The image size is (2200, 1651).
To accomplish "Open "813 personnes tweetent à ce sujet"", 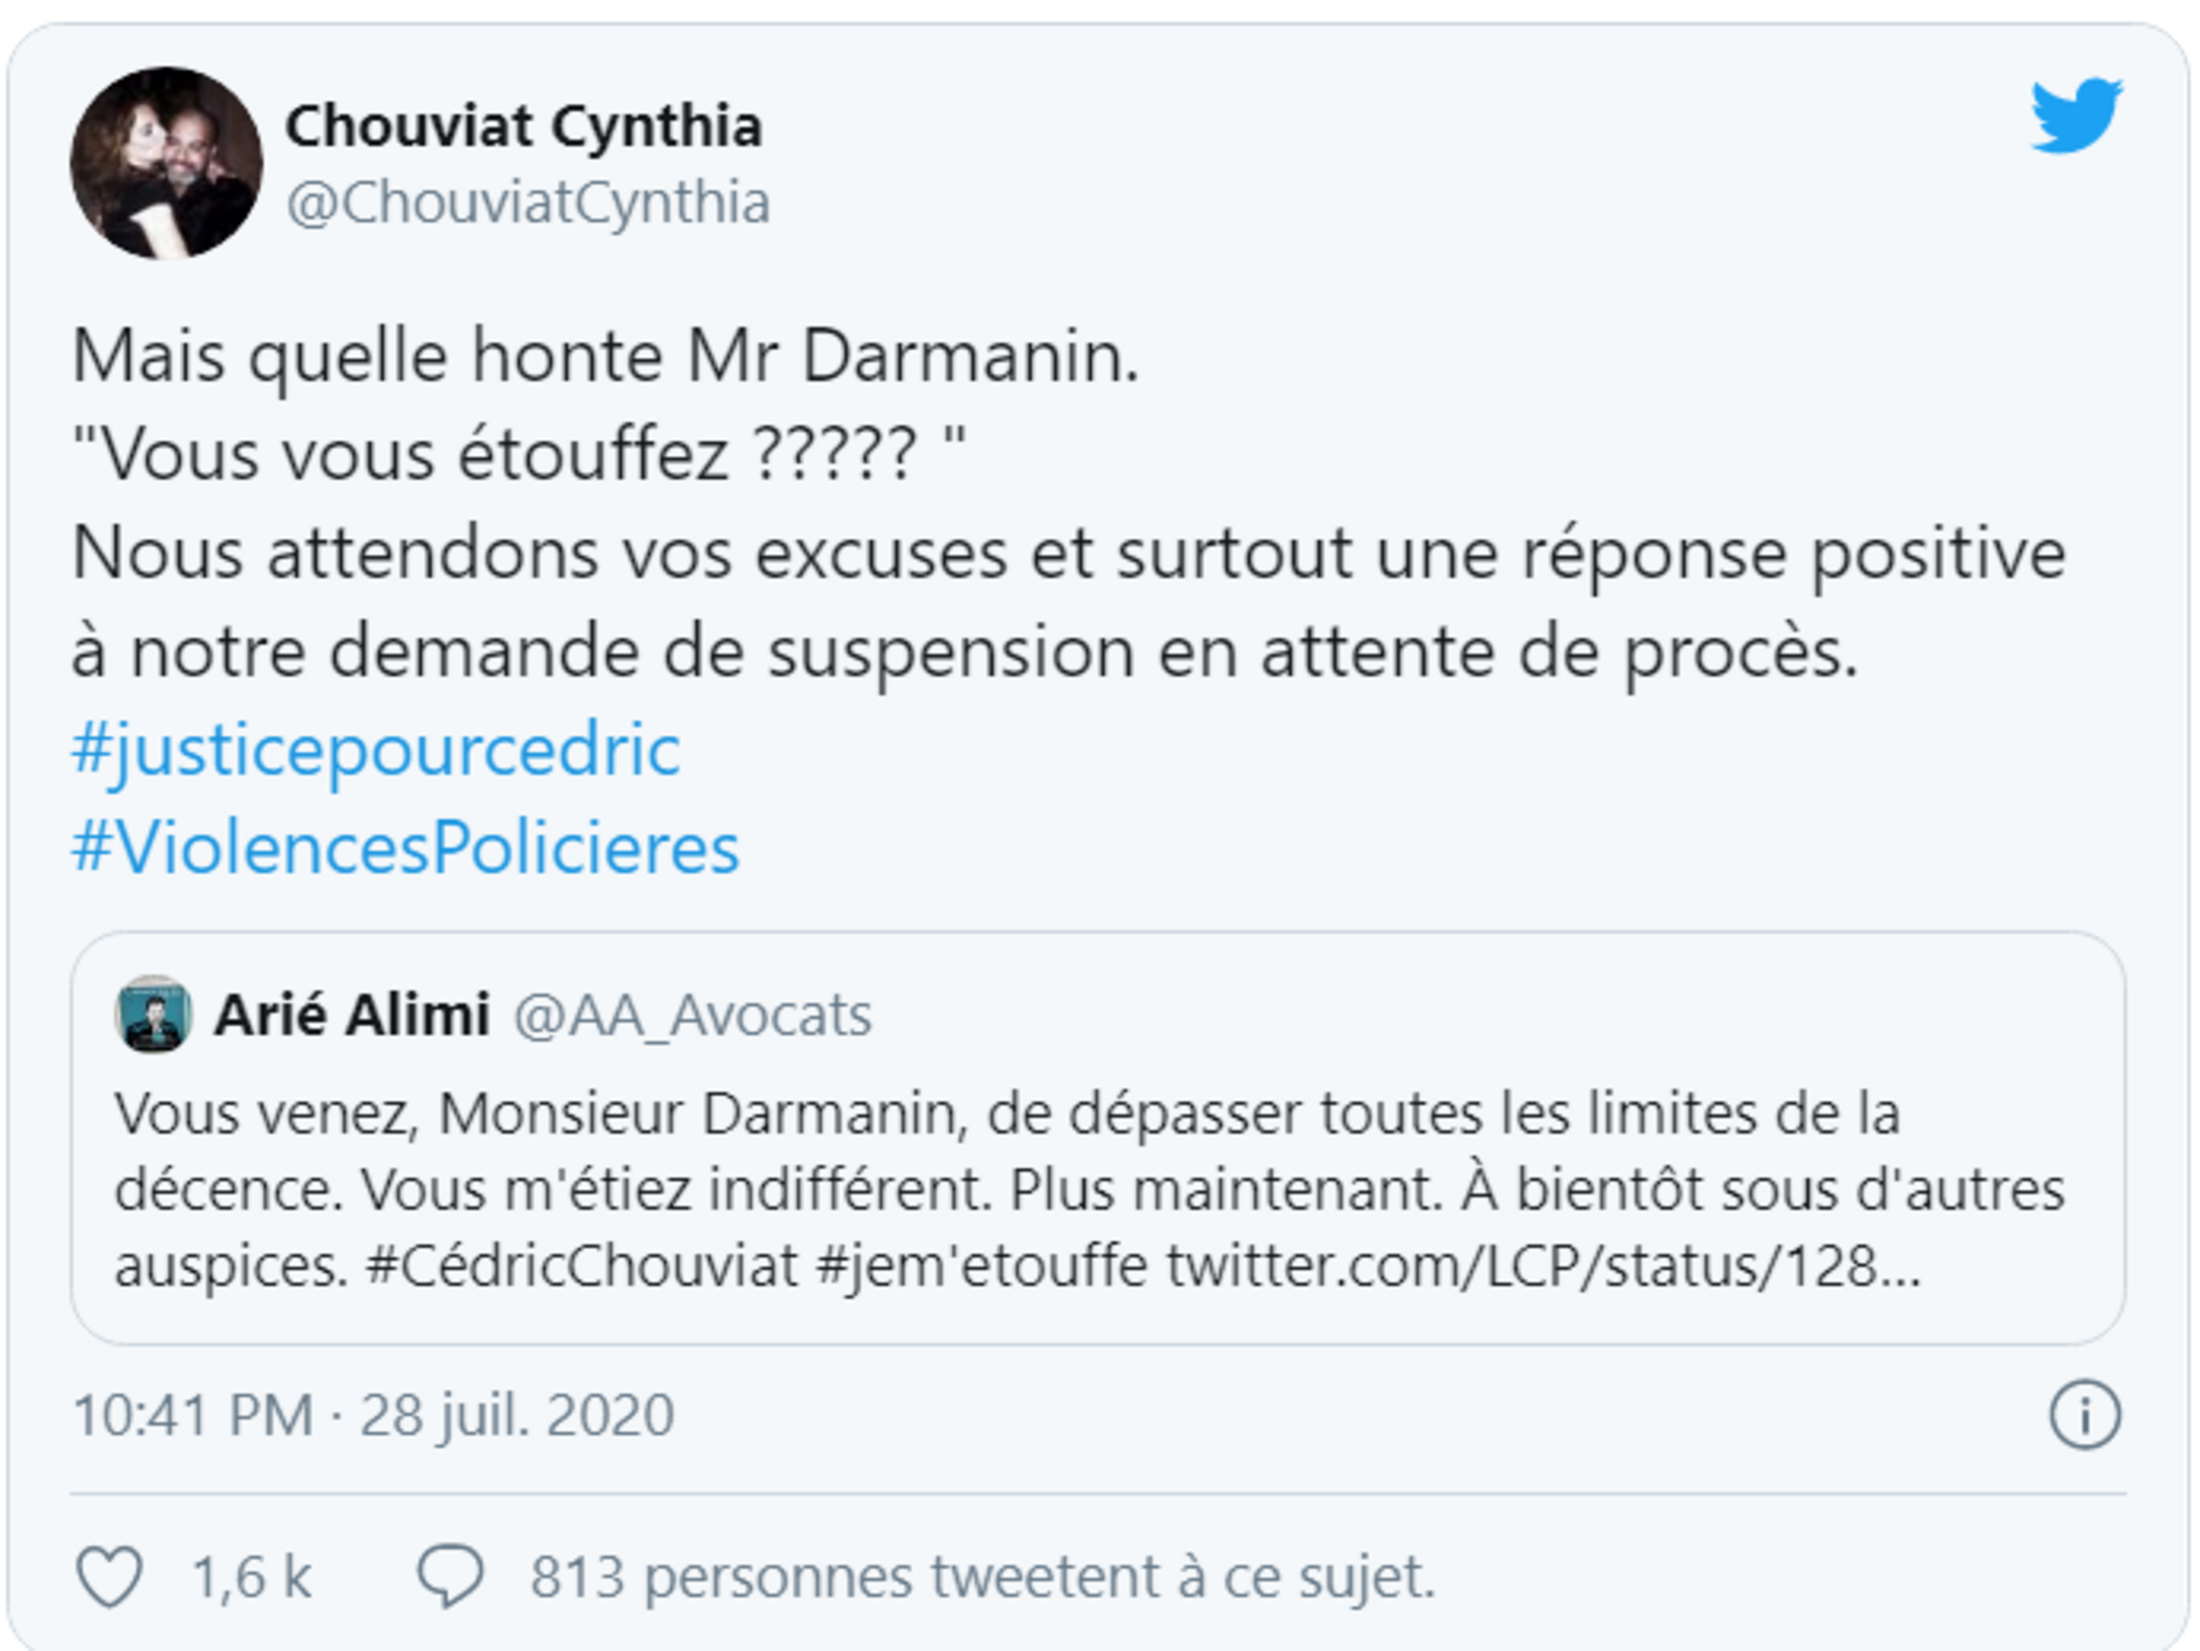I will click(982, 1577).
